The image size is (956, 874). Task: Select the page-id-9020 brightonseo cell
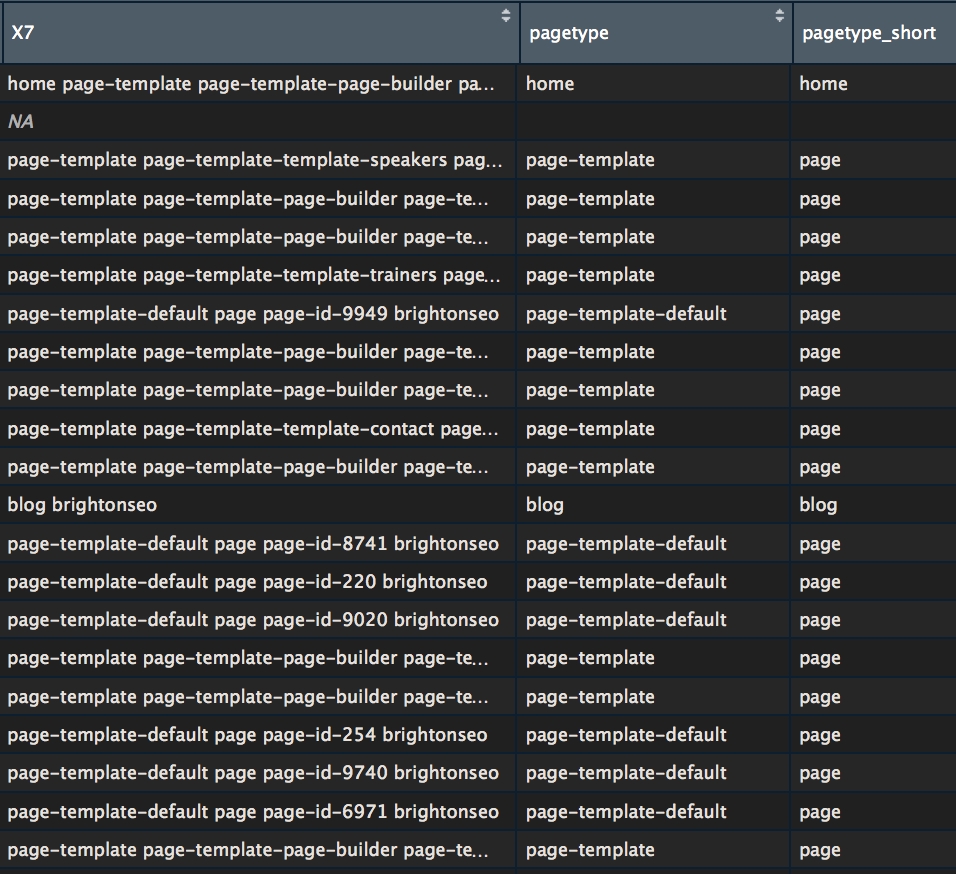pos(253,620)
